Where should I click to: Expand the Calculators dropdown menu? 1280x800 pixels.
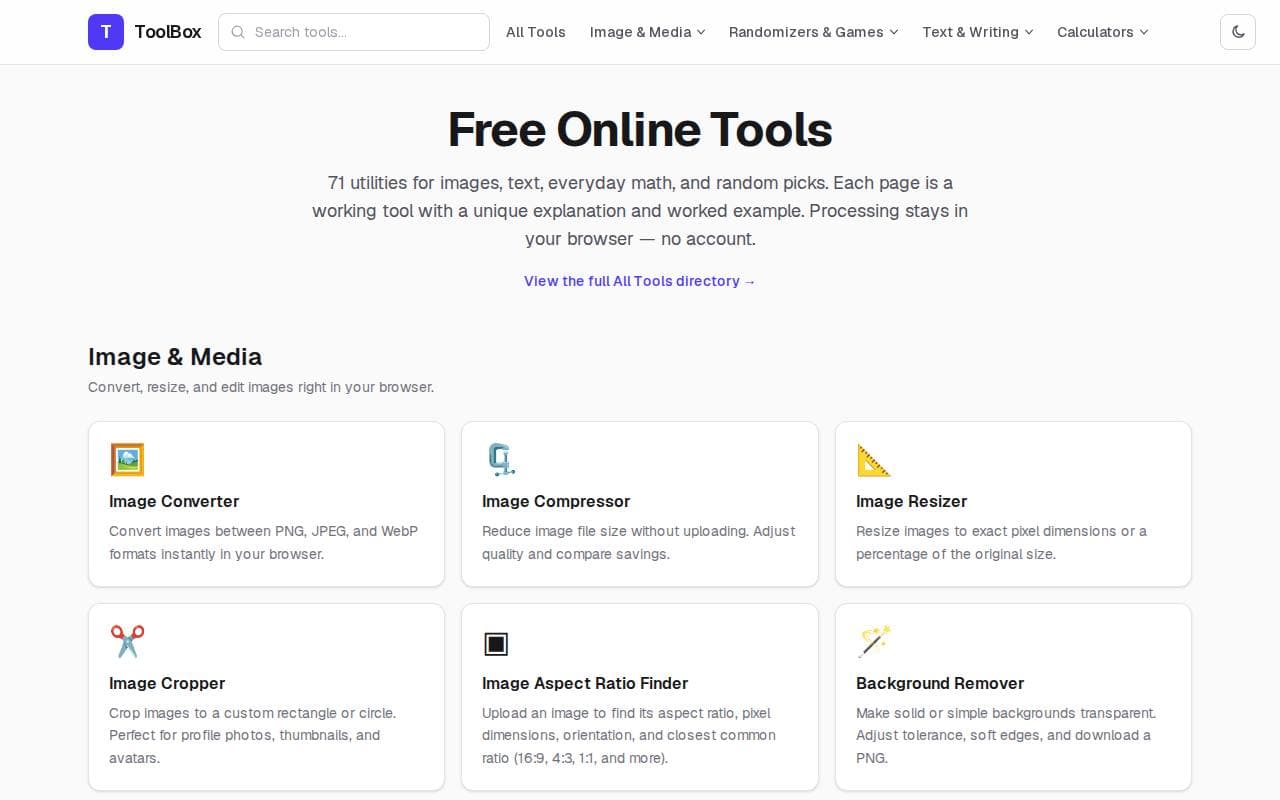[1102, 32]
